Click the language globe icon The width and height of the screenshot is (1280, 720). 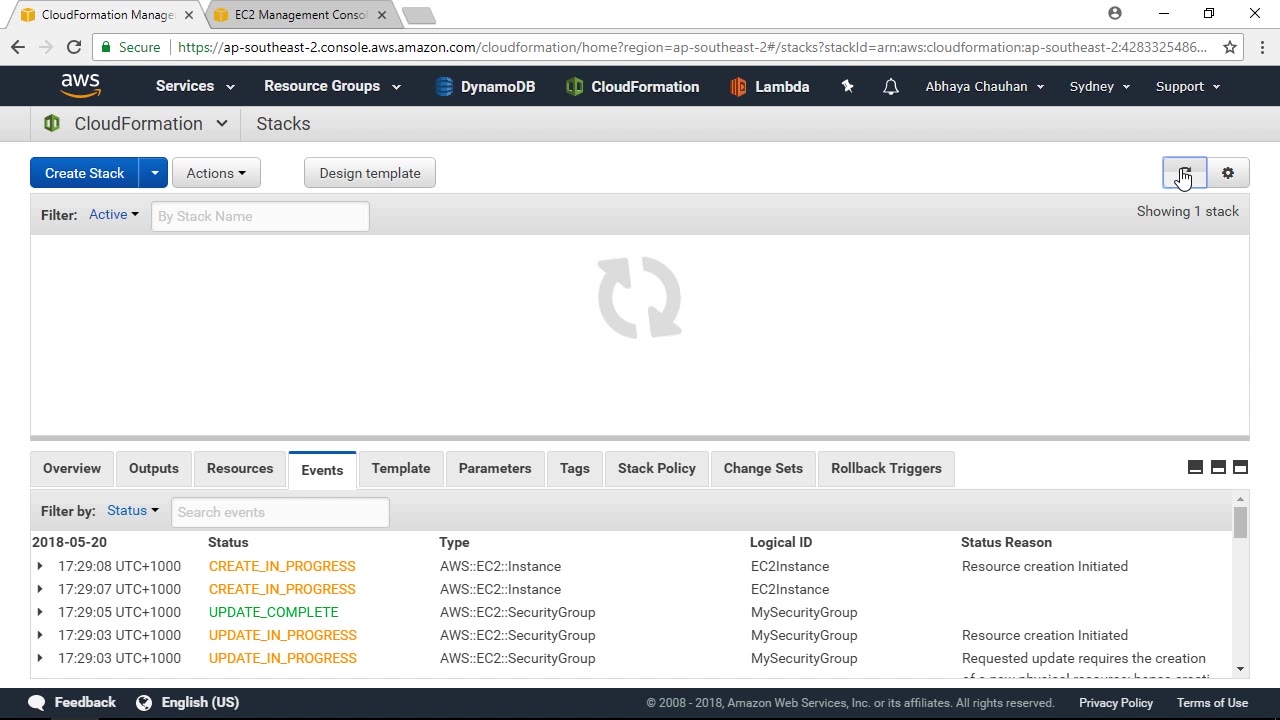point(144,703)
